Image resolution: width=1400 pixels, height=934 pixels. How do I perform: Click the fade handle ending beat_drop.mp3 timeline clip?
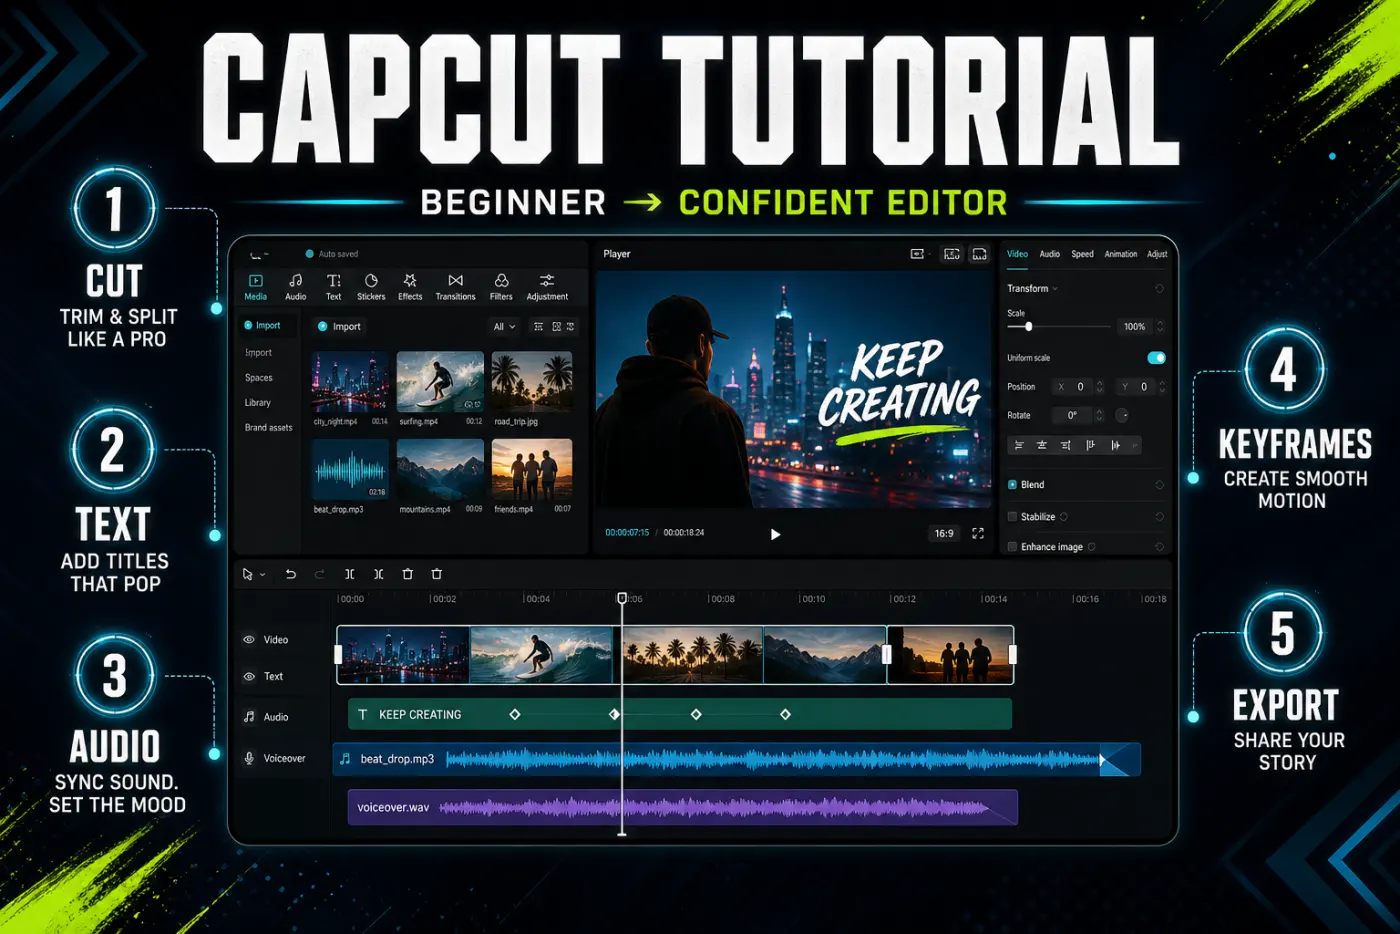point(1102,760)
